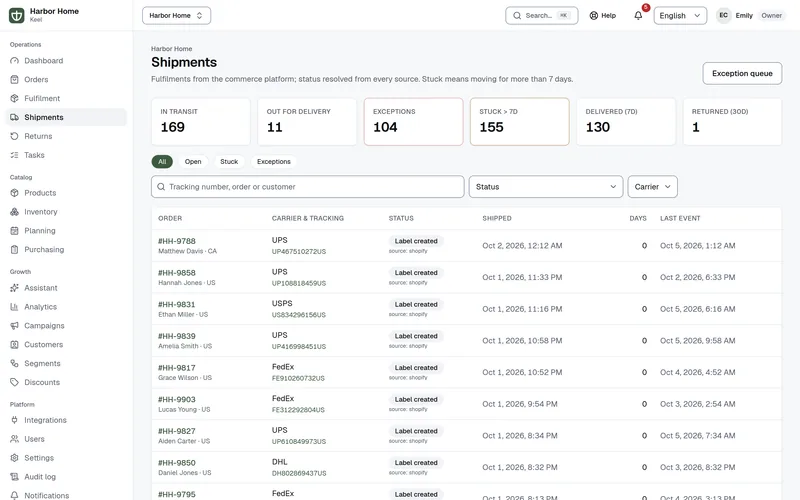Click the Last Event column header

[x=680, y=218]
